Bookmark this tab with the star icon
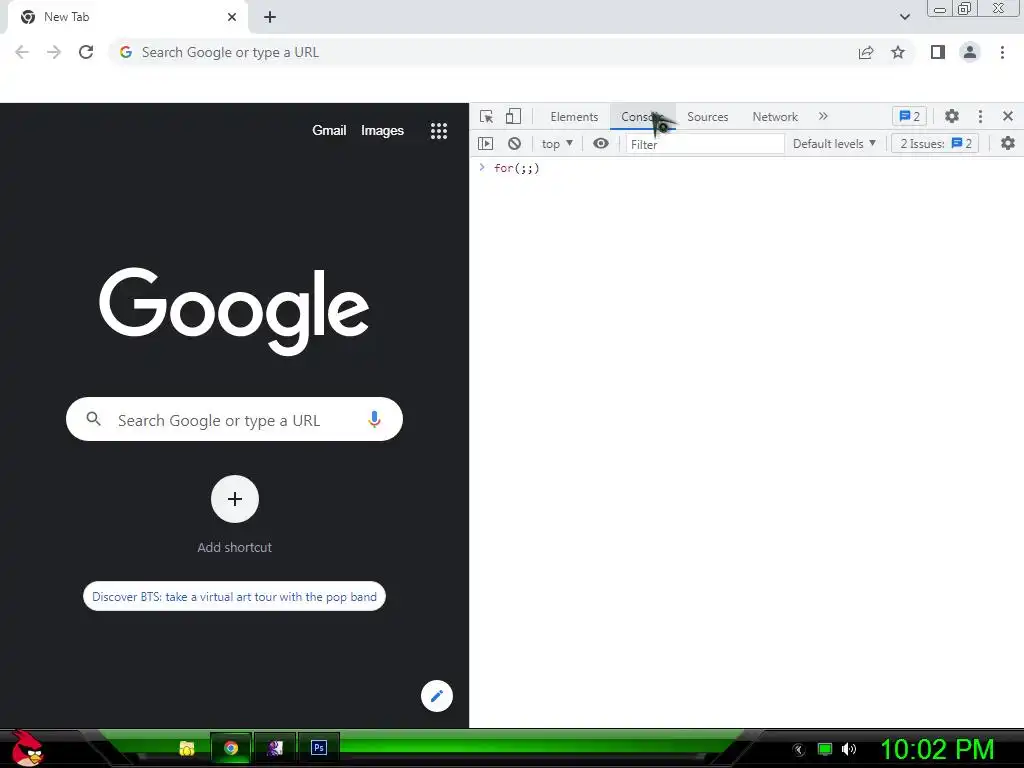The image size is (1024, 768). tap(898, 52)
